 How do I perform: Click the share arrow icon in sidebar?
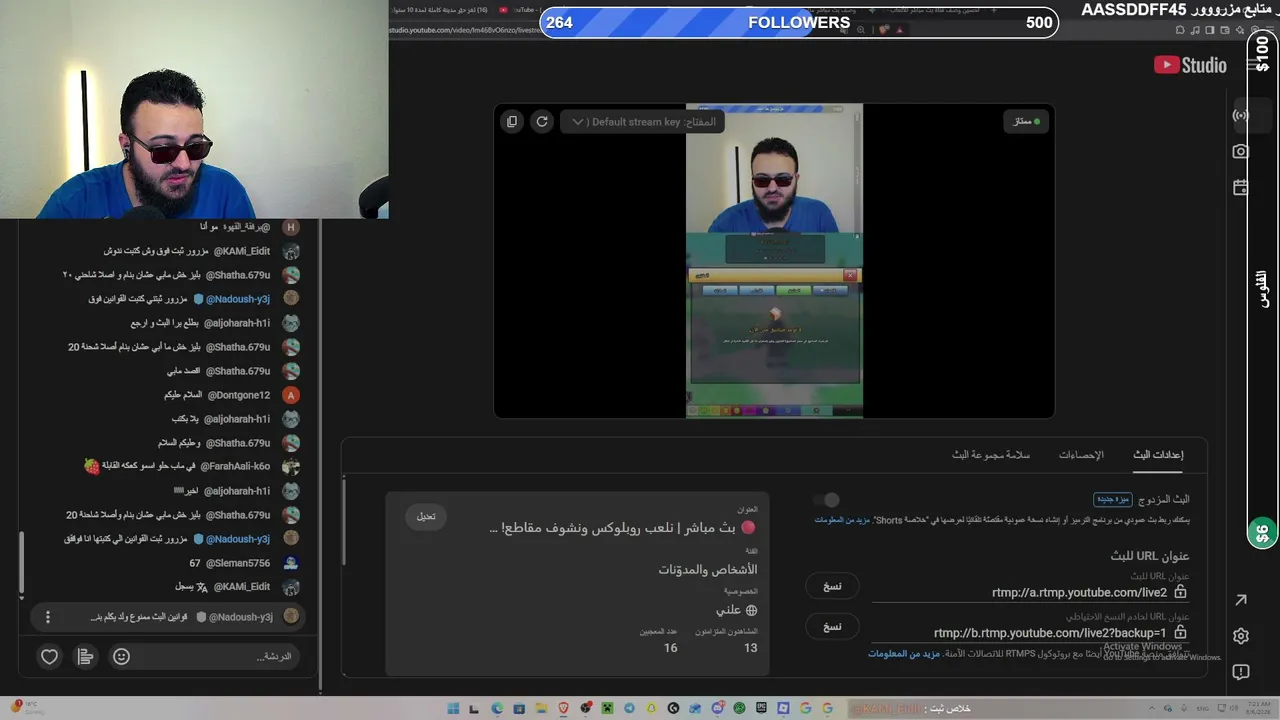point(1241,600)
